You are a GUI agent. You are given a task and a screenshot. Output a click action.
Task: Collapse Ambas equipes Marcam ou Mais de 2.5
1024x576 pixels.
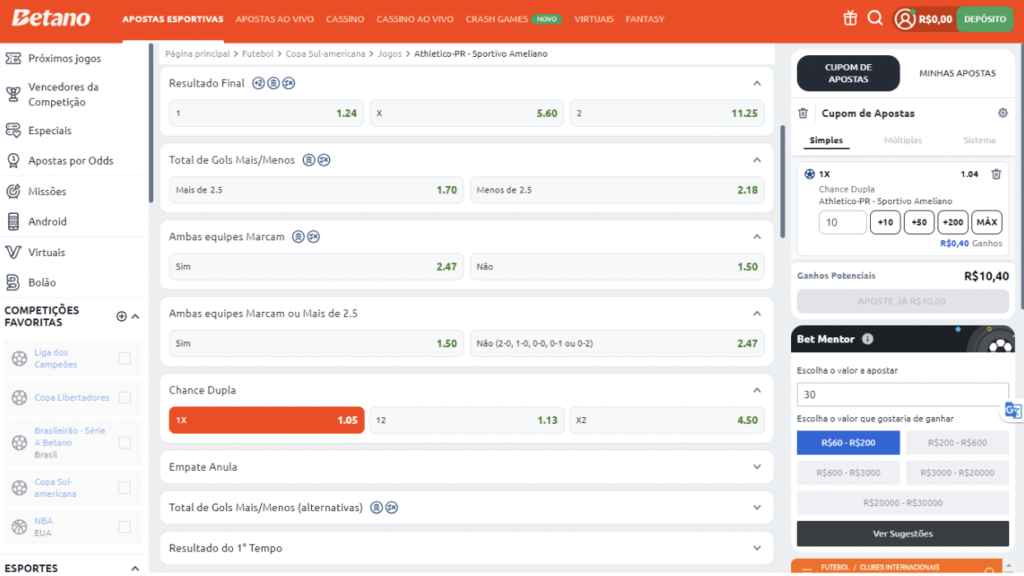757,313
